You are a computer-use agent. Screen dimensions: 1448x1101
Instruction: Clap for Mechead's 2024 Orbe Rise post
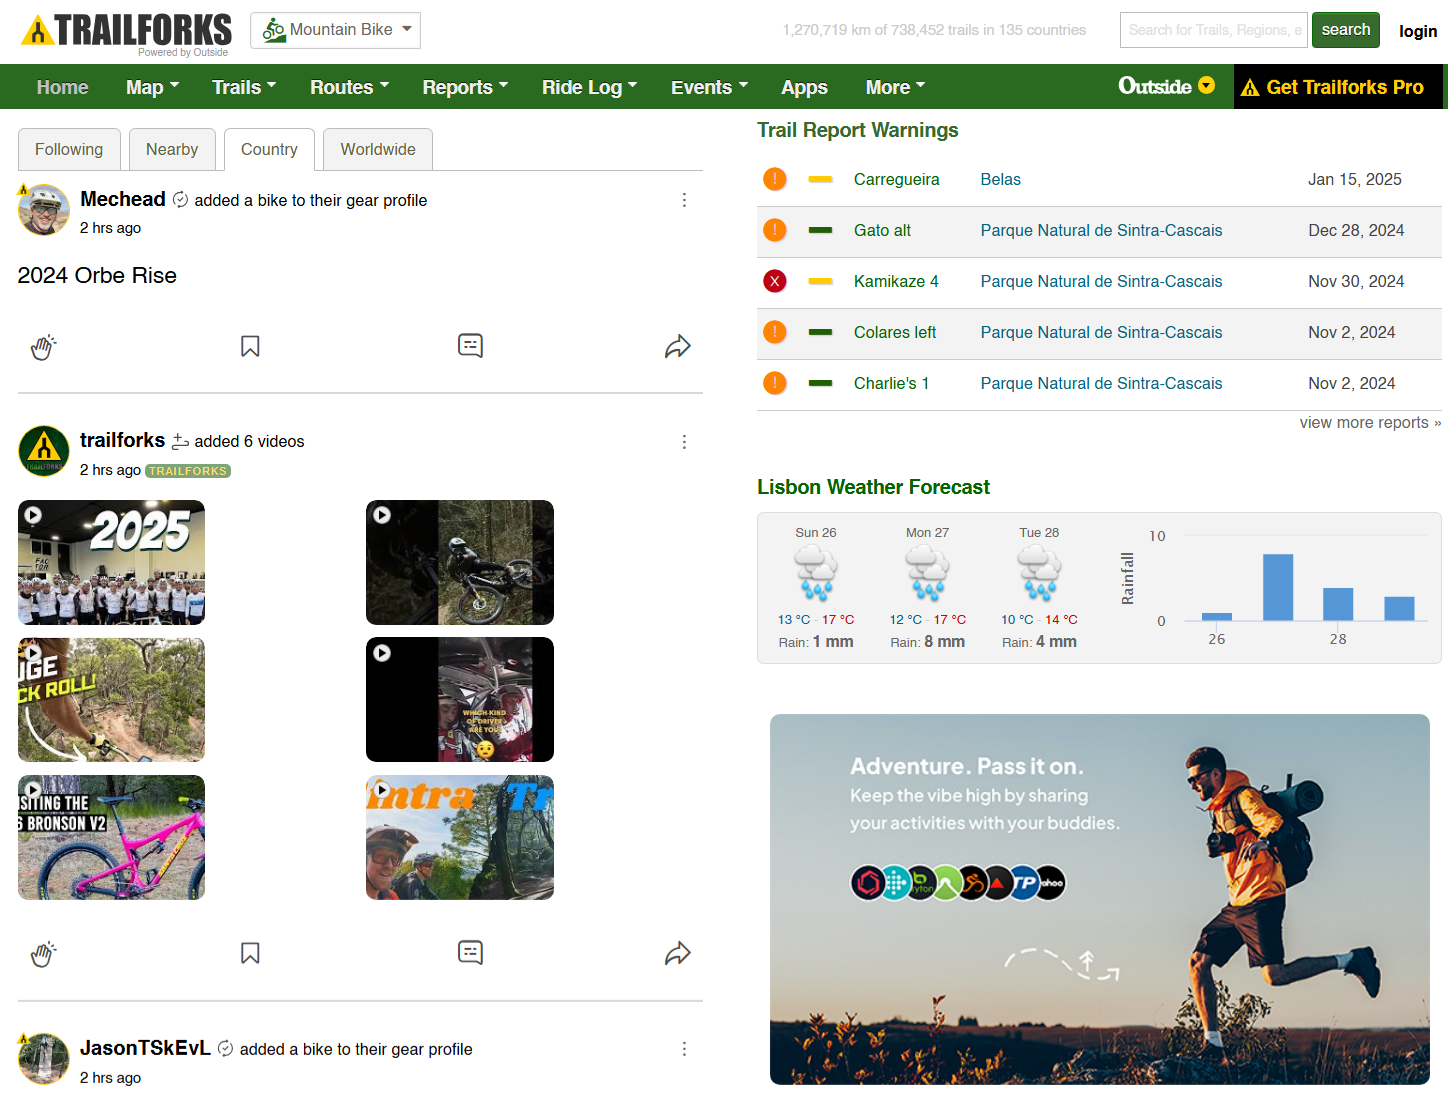[43, 347]
